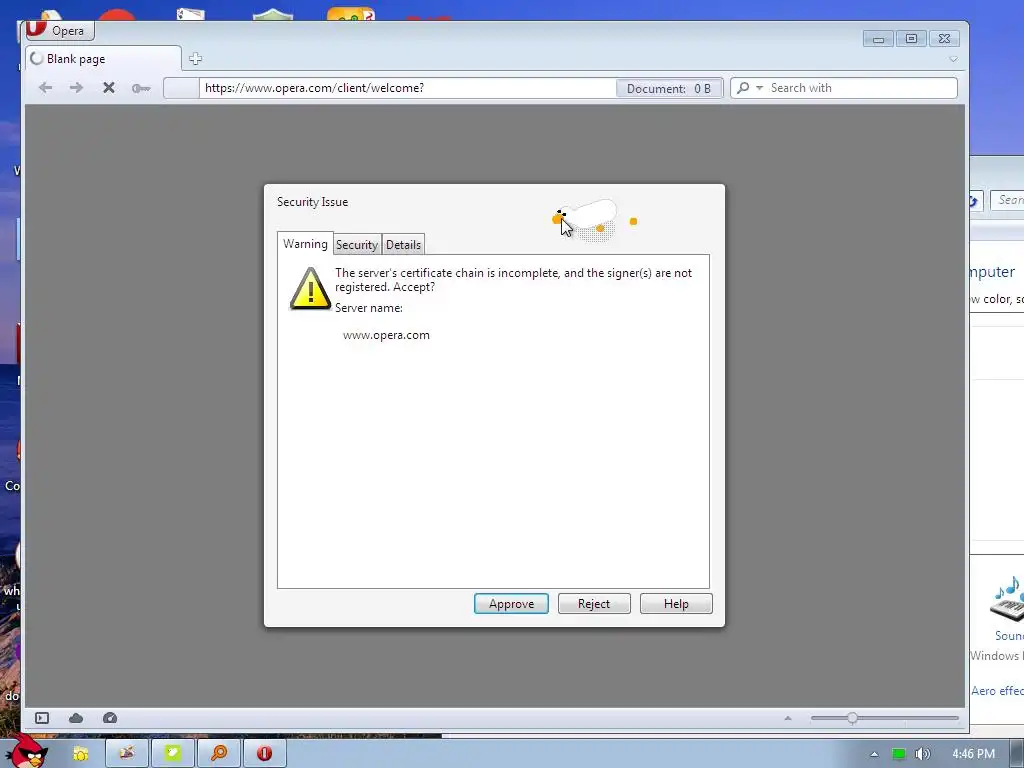
Task: Maximize the Opera window
Action: coord(911,39)
